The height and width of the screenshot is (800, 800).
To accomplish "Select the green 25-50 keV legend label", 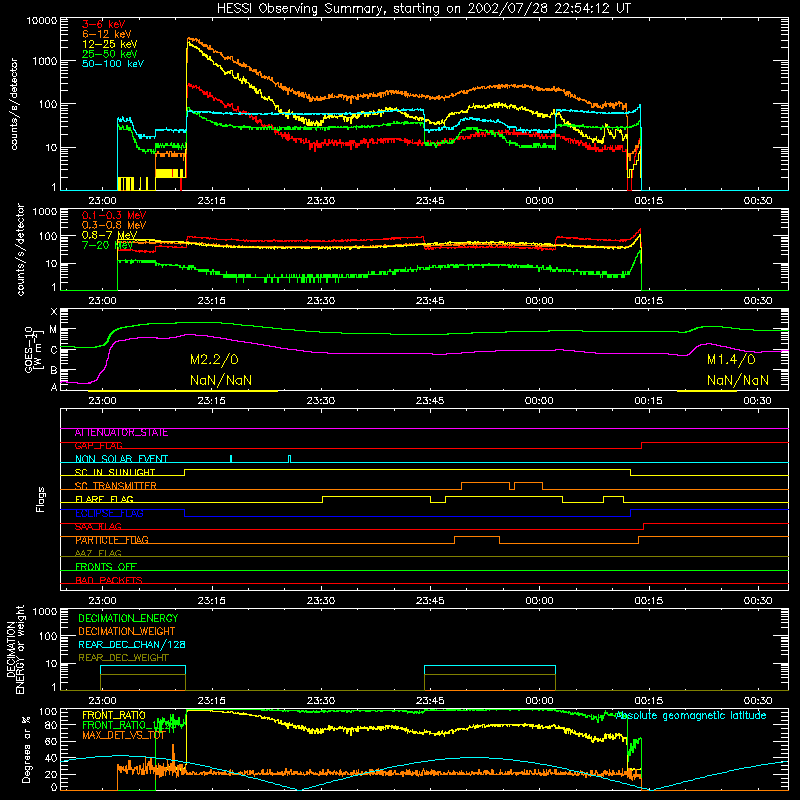I will (110, 54).
